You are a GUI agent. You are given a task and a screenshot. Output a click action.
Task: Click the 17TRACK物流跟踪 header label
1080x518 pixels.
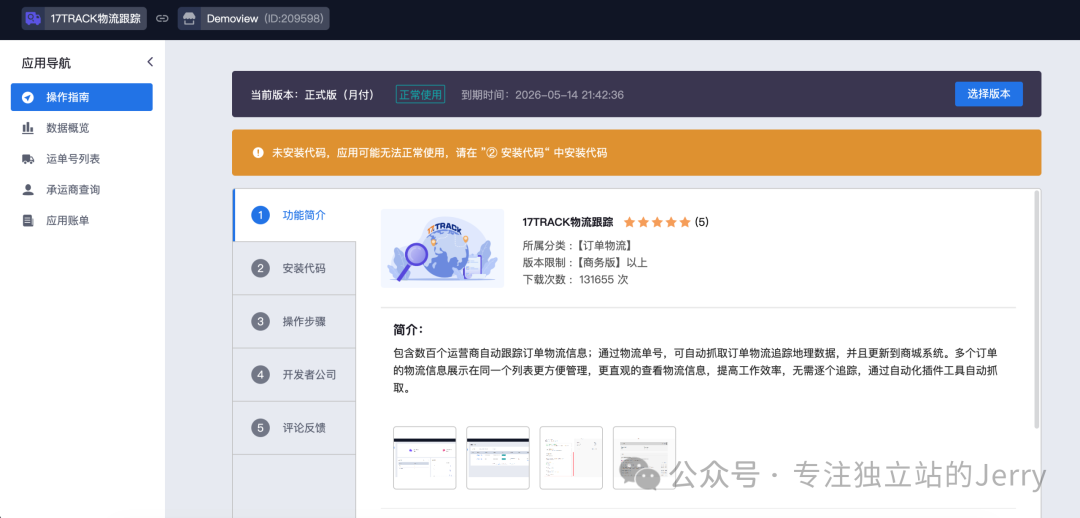click(96, 19)
